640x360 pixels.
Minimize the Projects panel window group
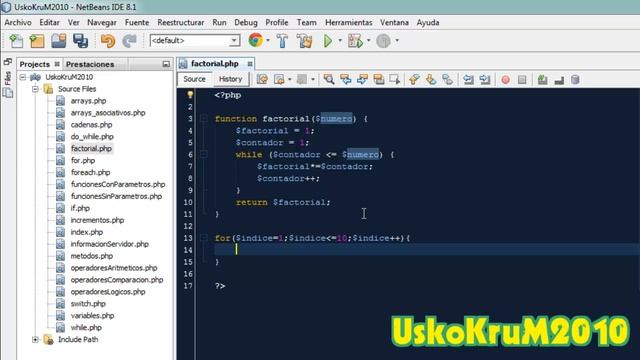166,64
